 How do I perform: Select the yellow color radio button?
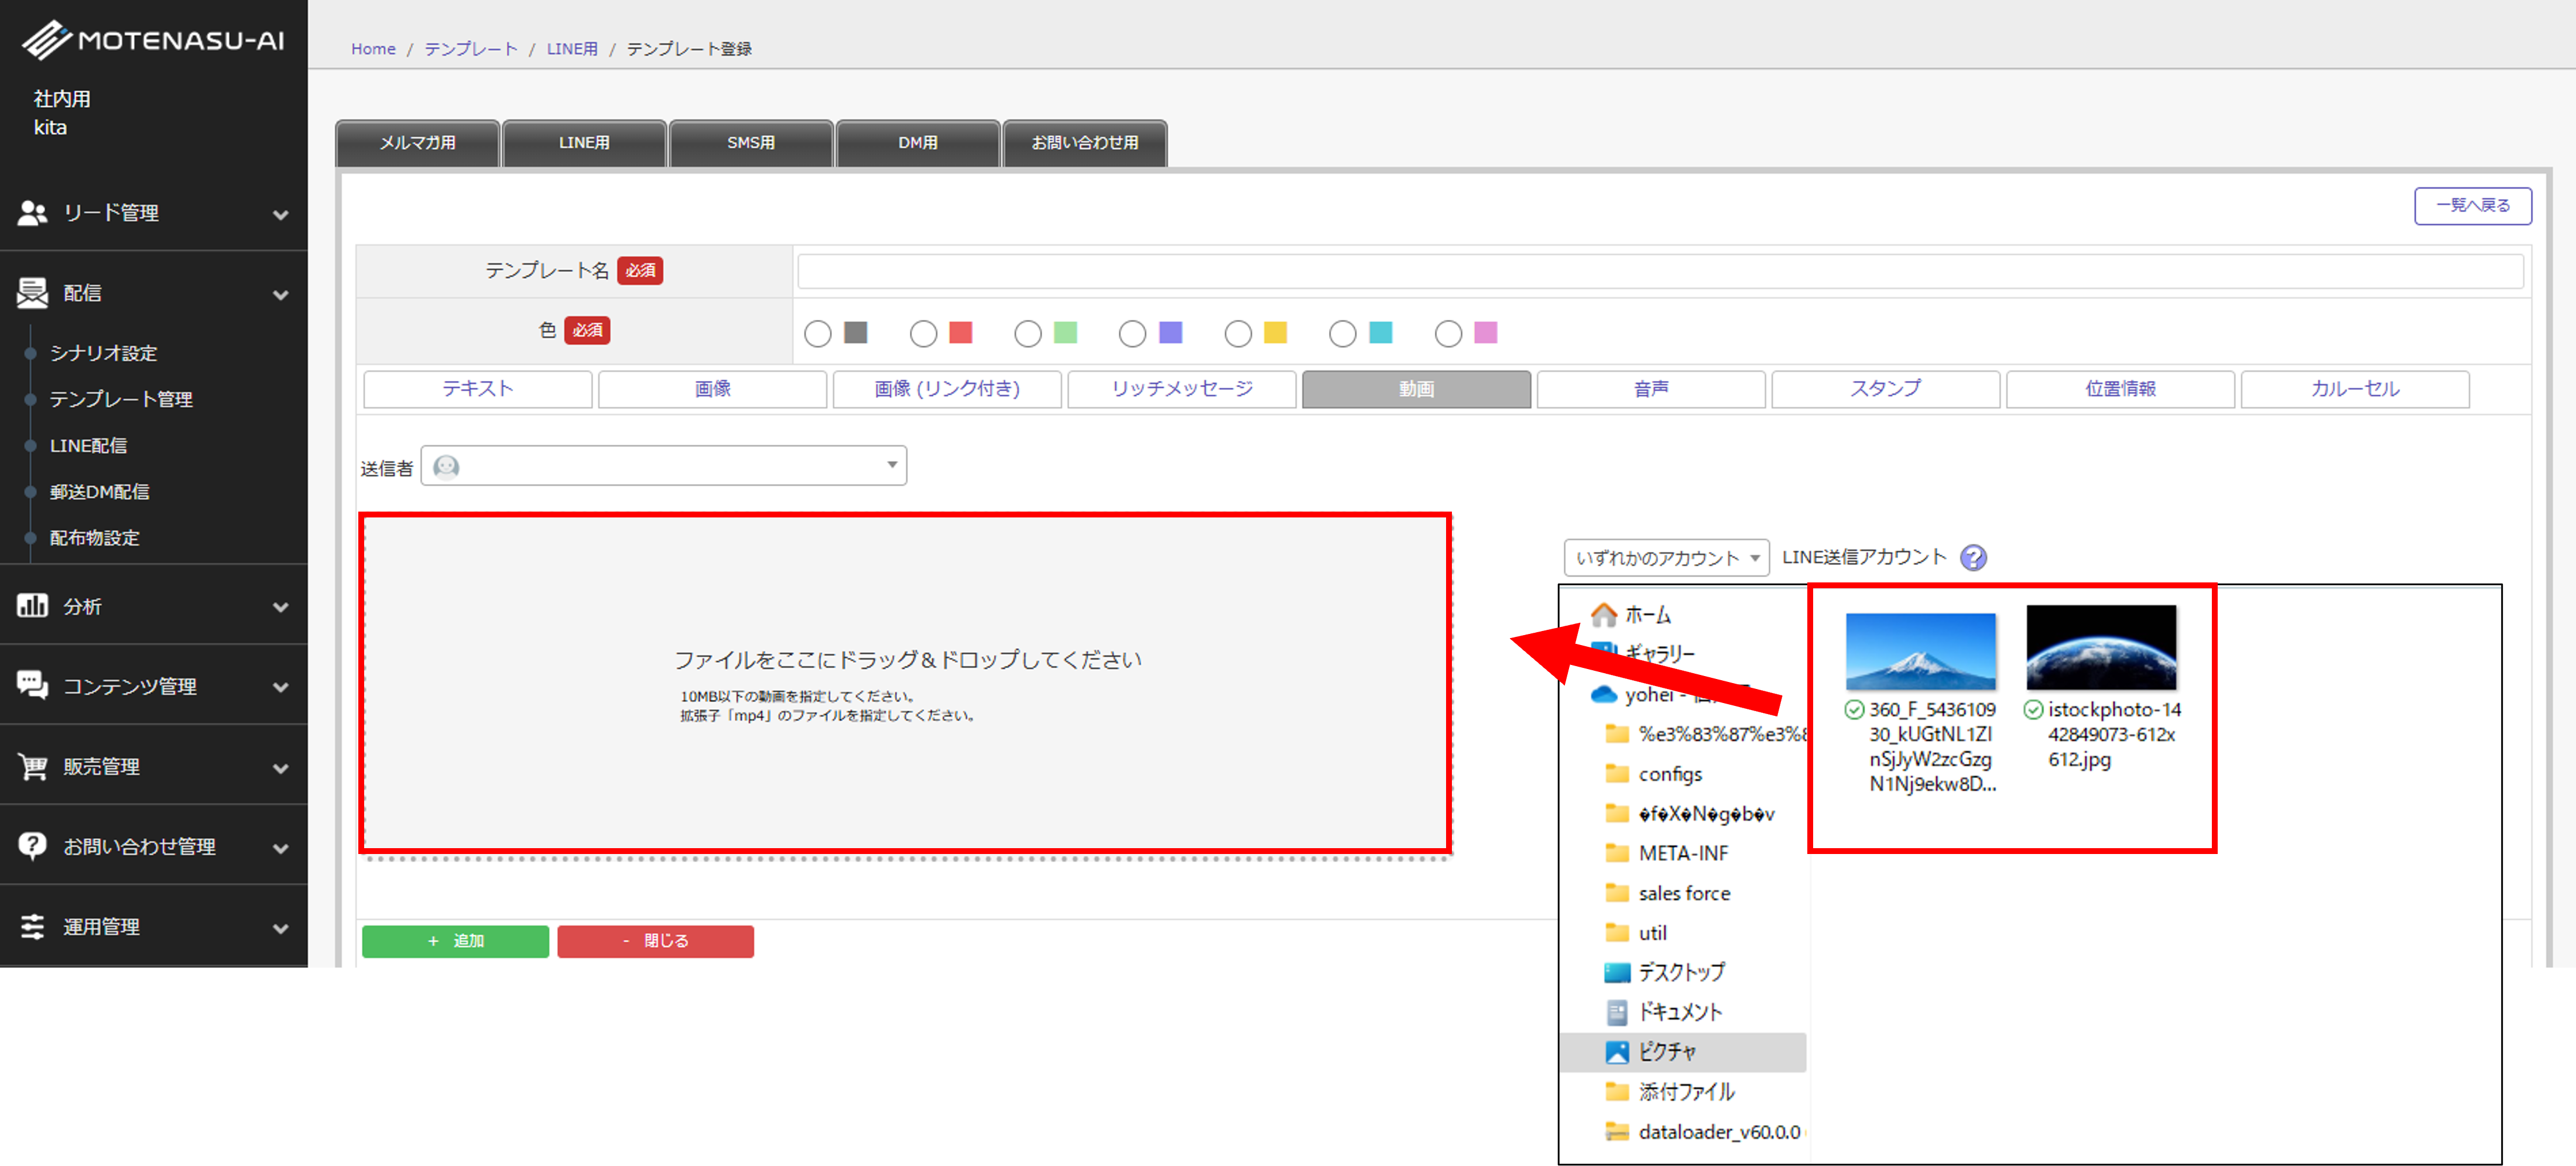click(1237, 334)
